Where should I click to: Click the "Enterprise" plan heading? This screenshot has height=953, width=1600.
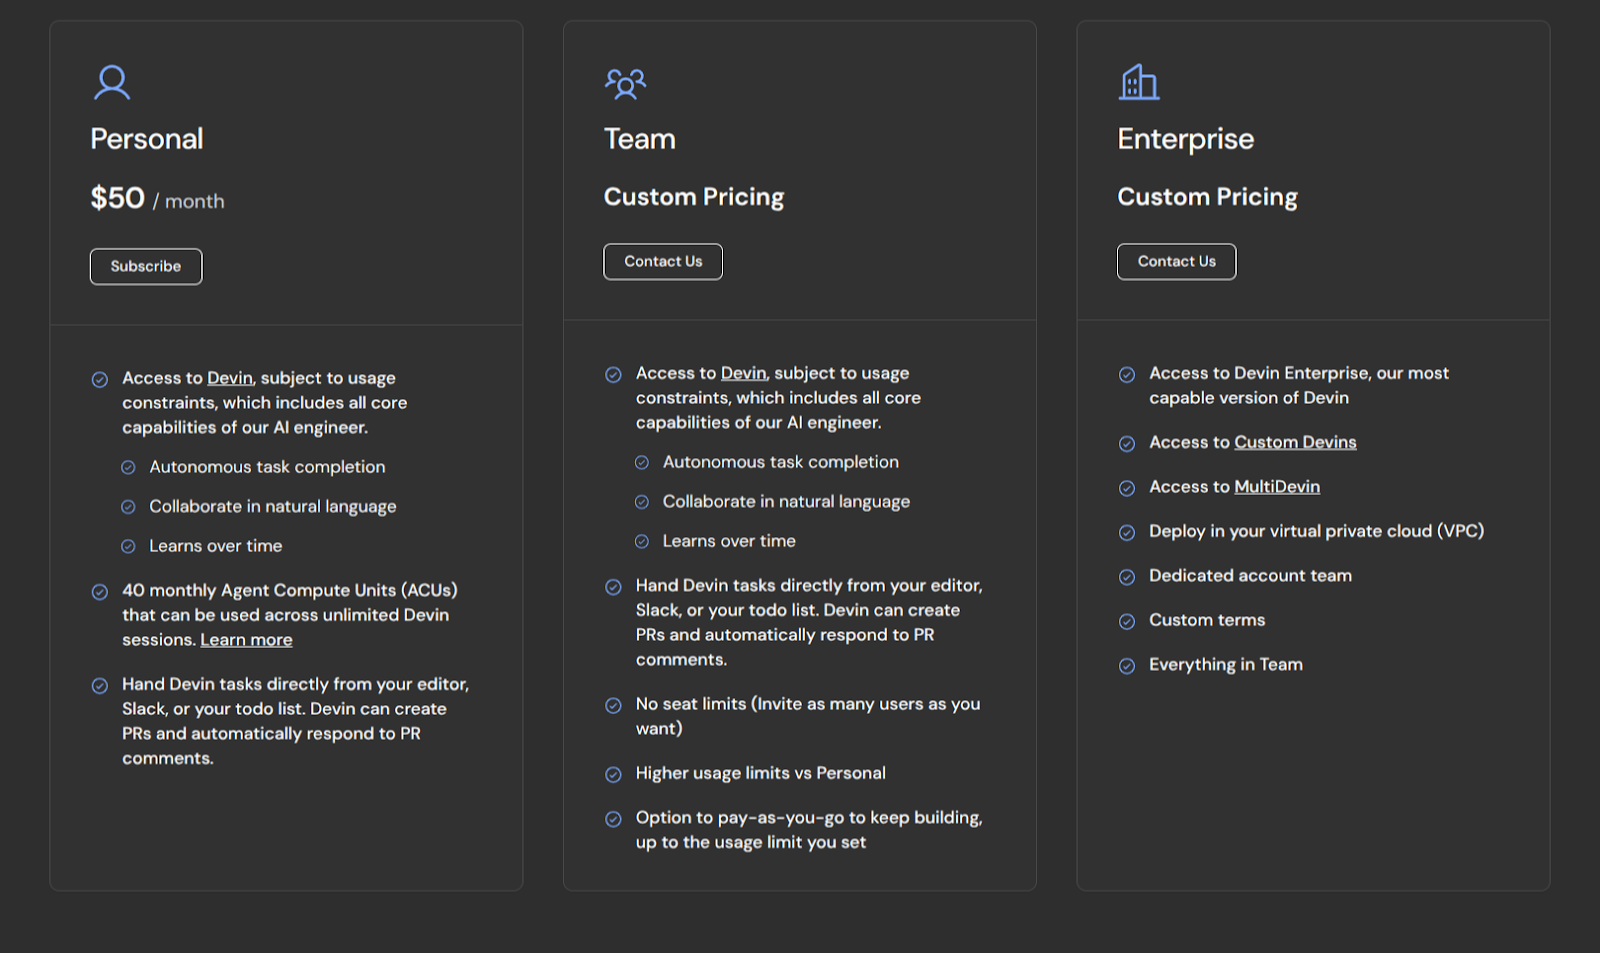pos(1185,139)
